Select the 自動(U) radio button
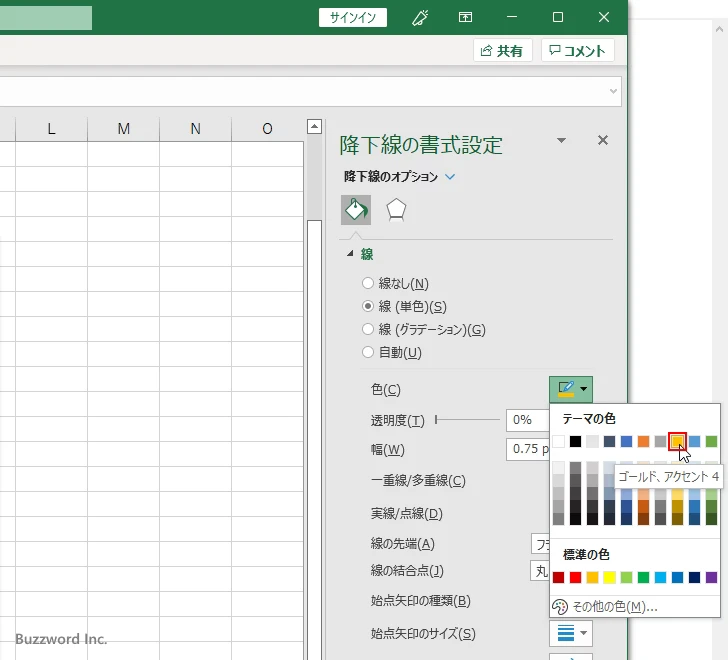Viewport: 728px width, 660px height. pos(368,352)
